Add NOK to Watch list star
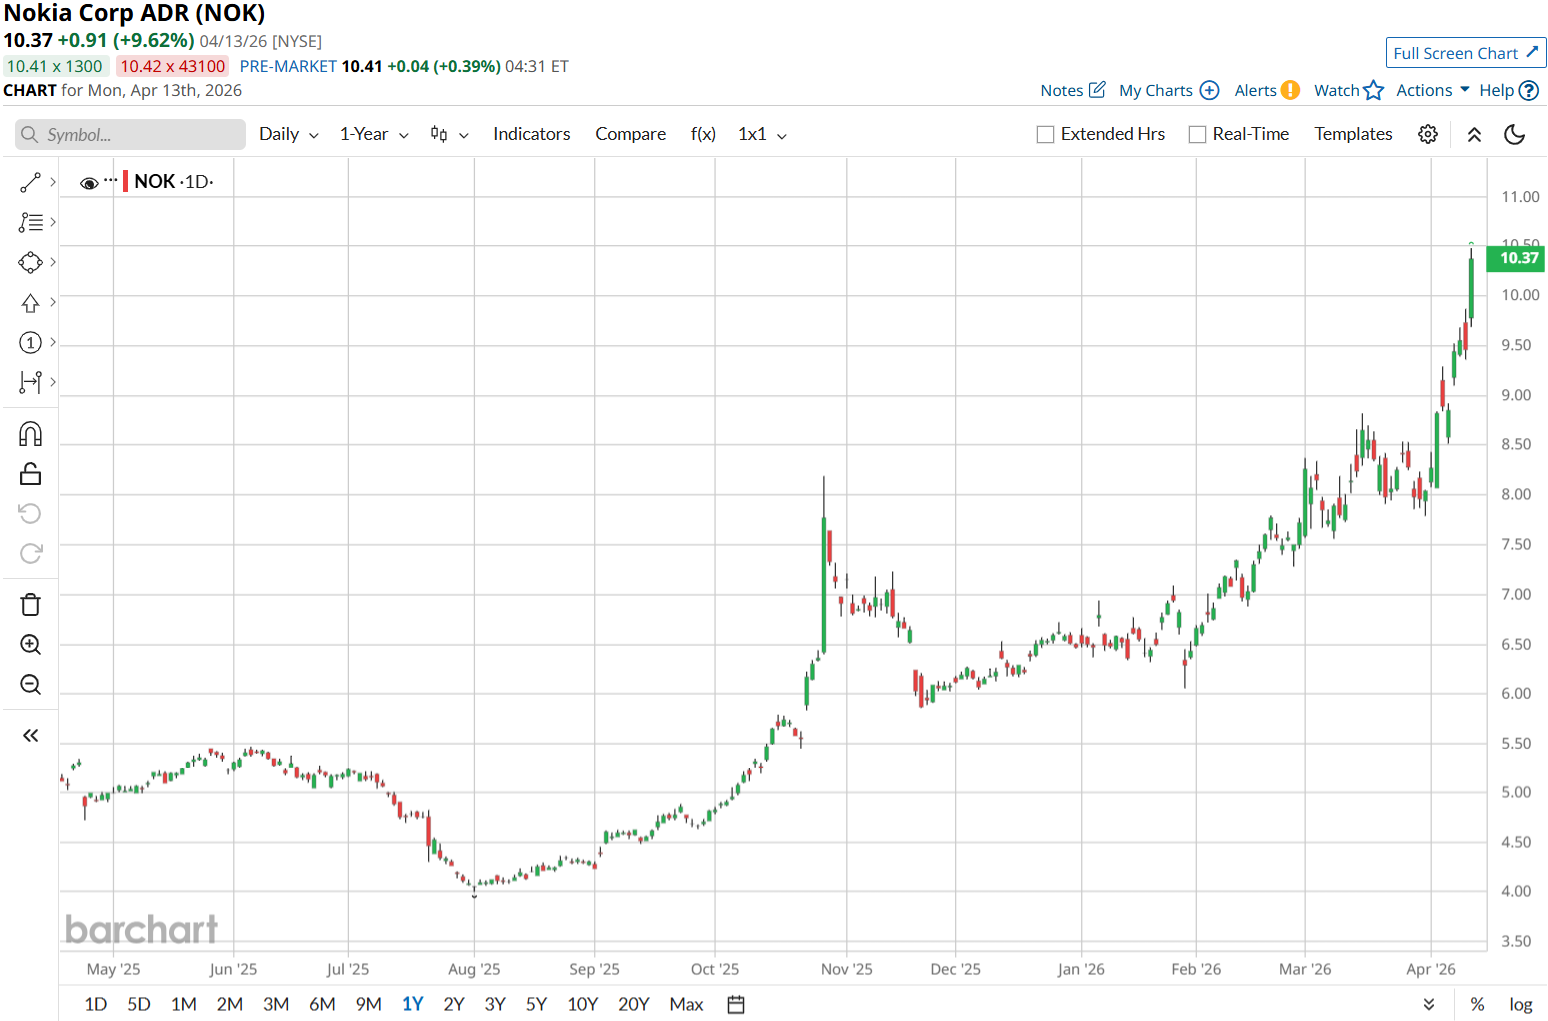The width and height of the screenshot is (1548, 1021). pyautogui.click(x=1373, y=90)
